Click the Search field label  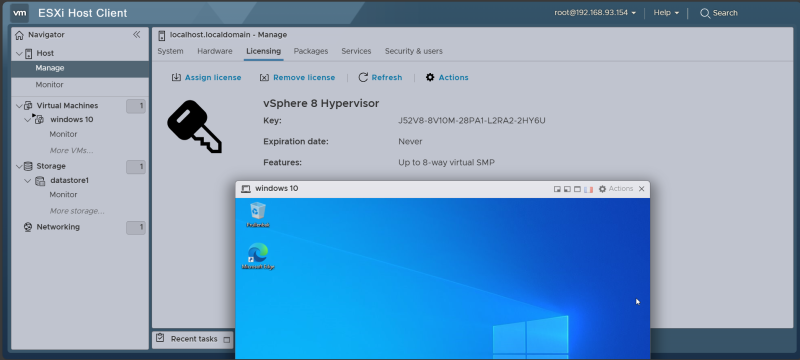[725, 13]
